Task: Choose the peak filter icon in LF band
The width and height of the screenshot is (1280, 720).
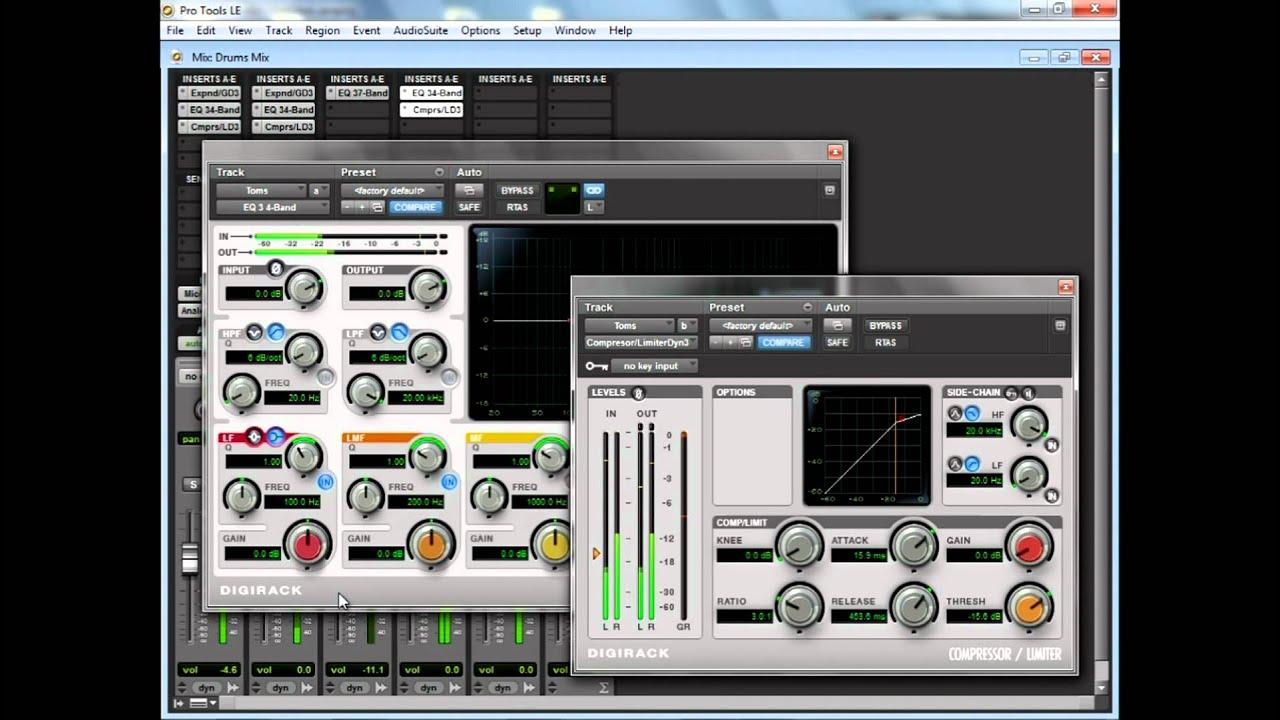Action: (x=254, y=436)
